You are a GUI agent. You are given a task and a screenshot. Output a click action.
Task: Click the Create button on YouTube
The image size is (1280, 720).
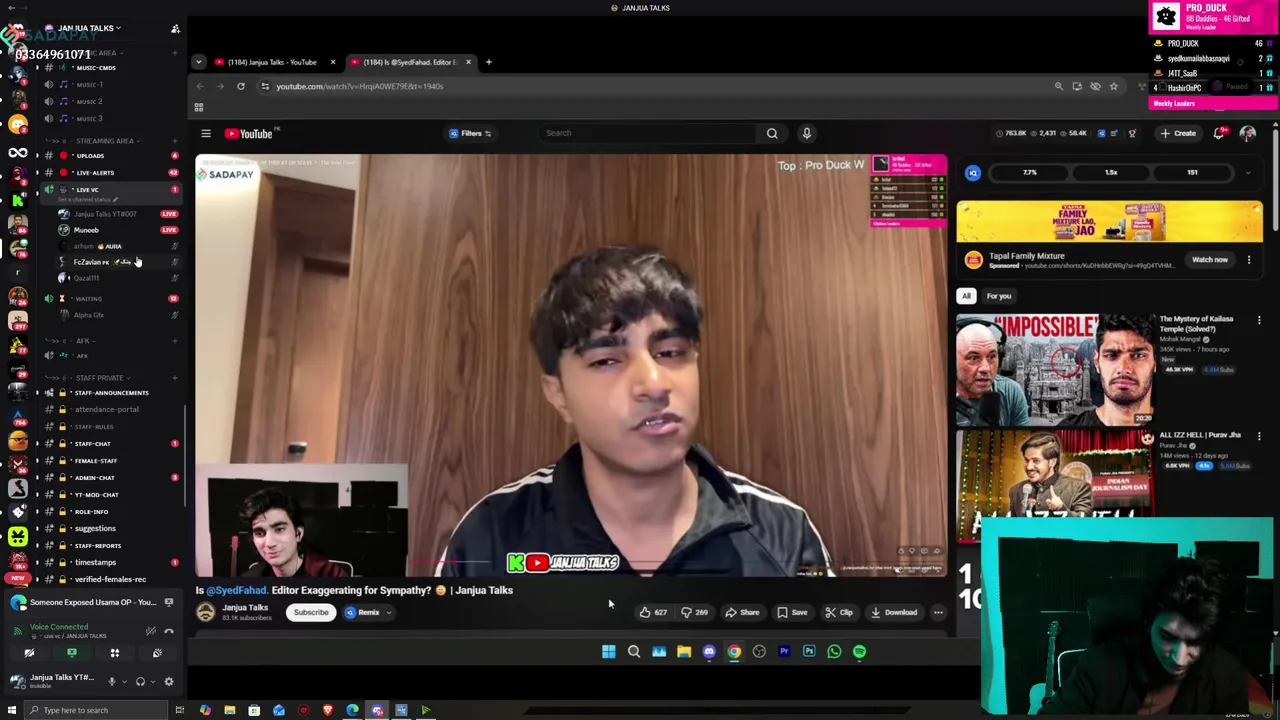(1178, 133)
